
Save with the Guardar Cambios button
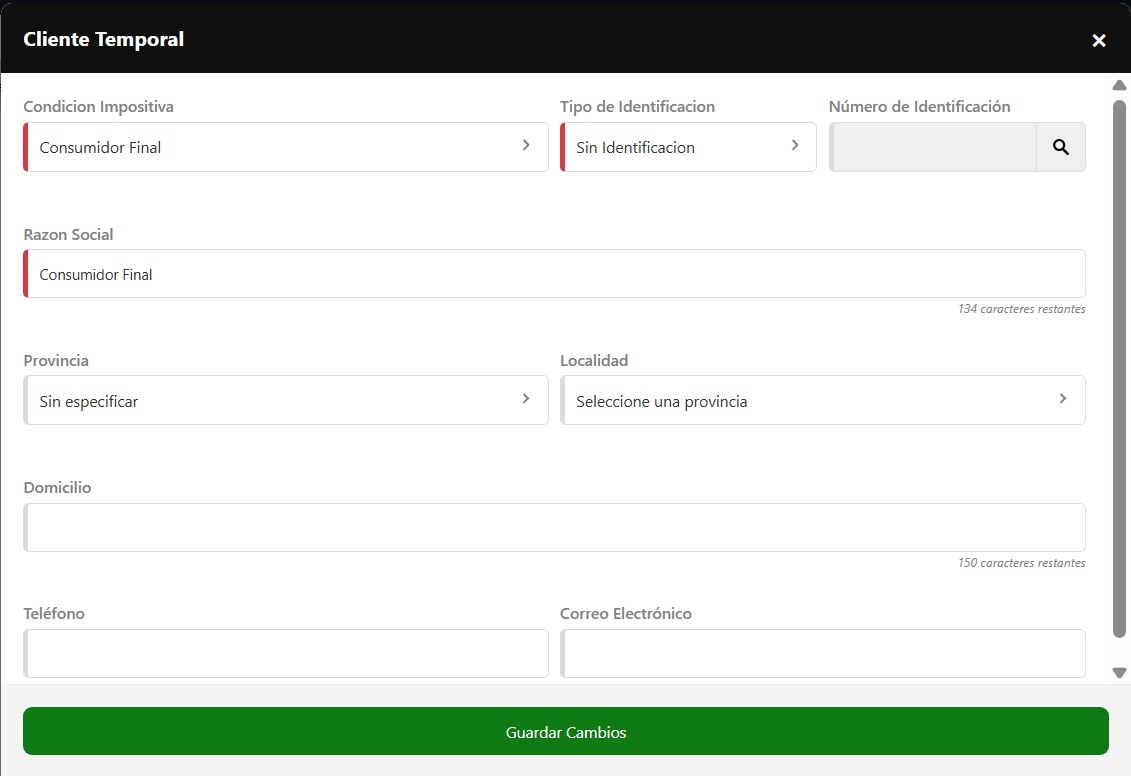tap(565, 732)
